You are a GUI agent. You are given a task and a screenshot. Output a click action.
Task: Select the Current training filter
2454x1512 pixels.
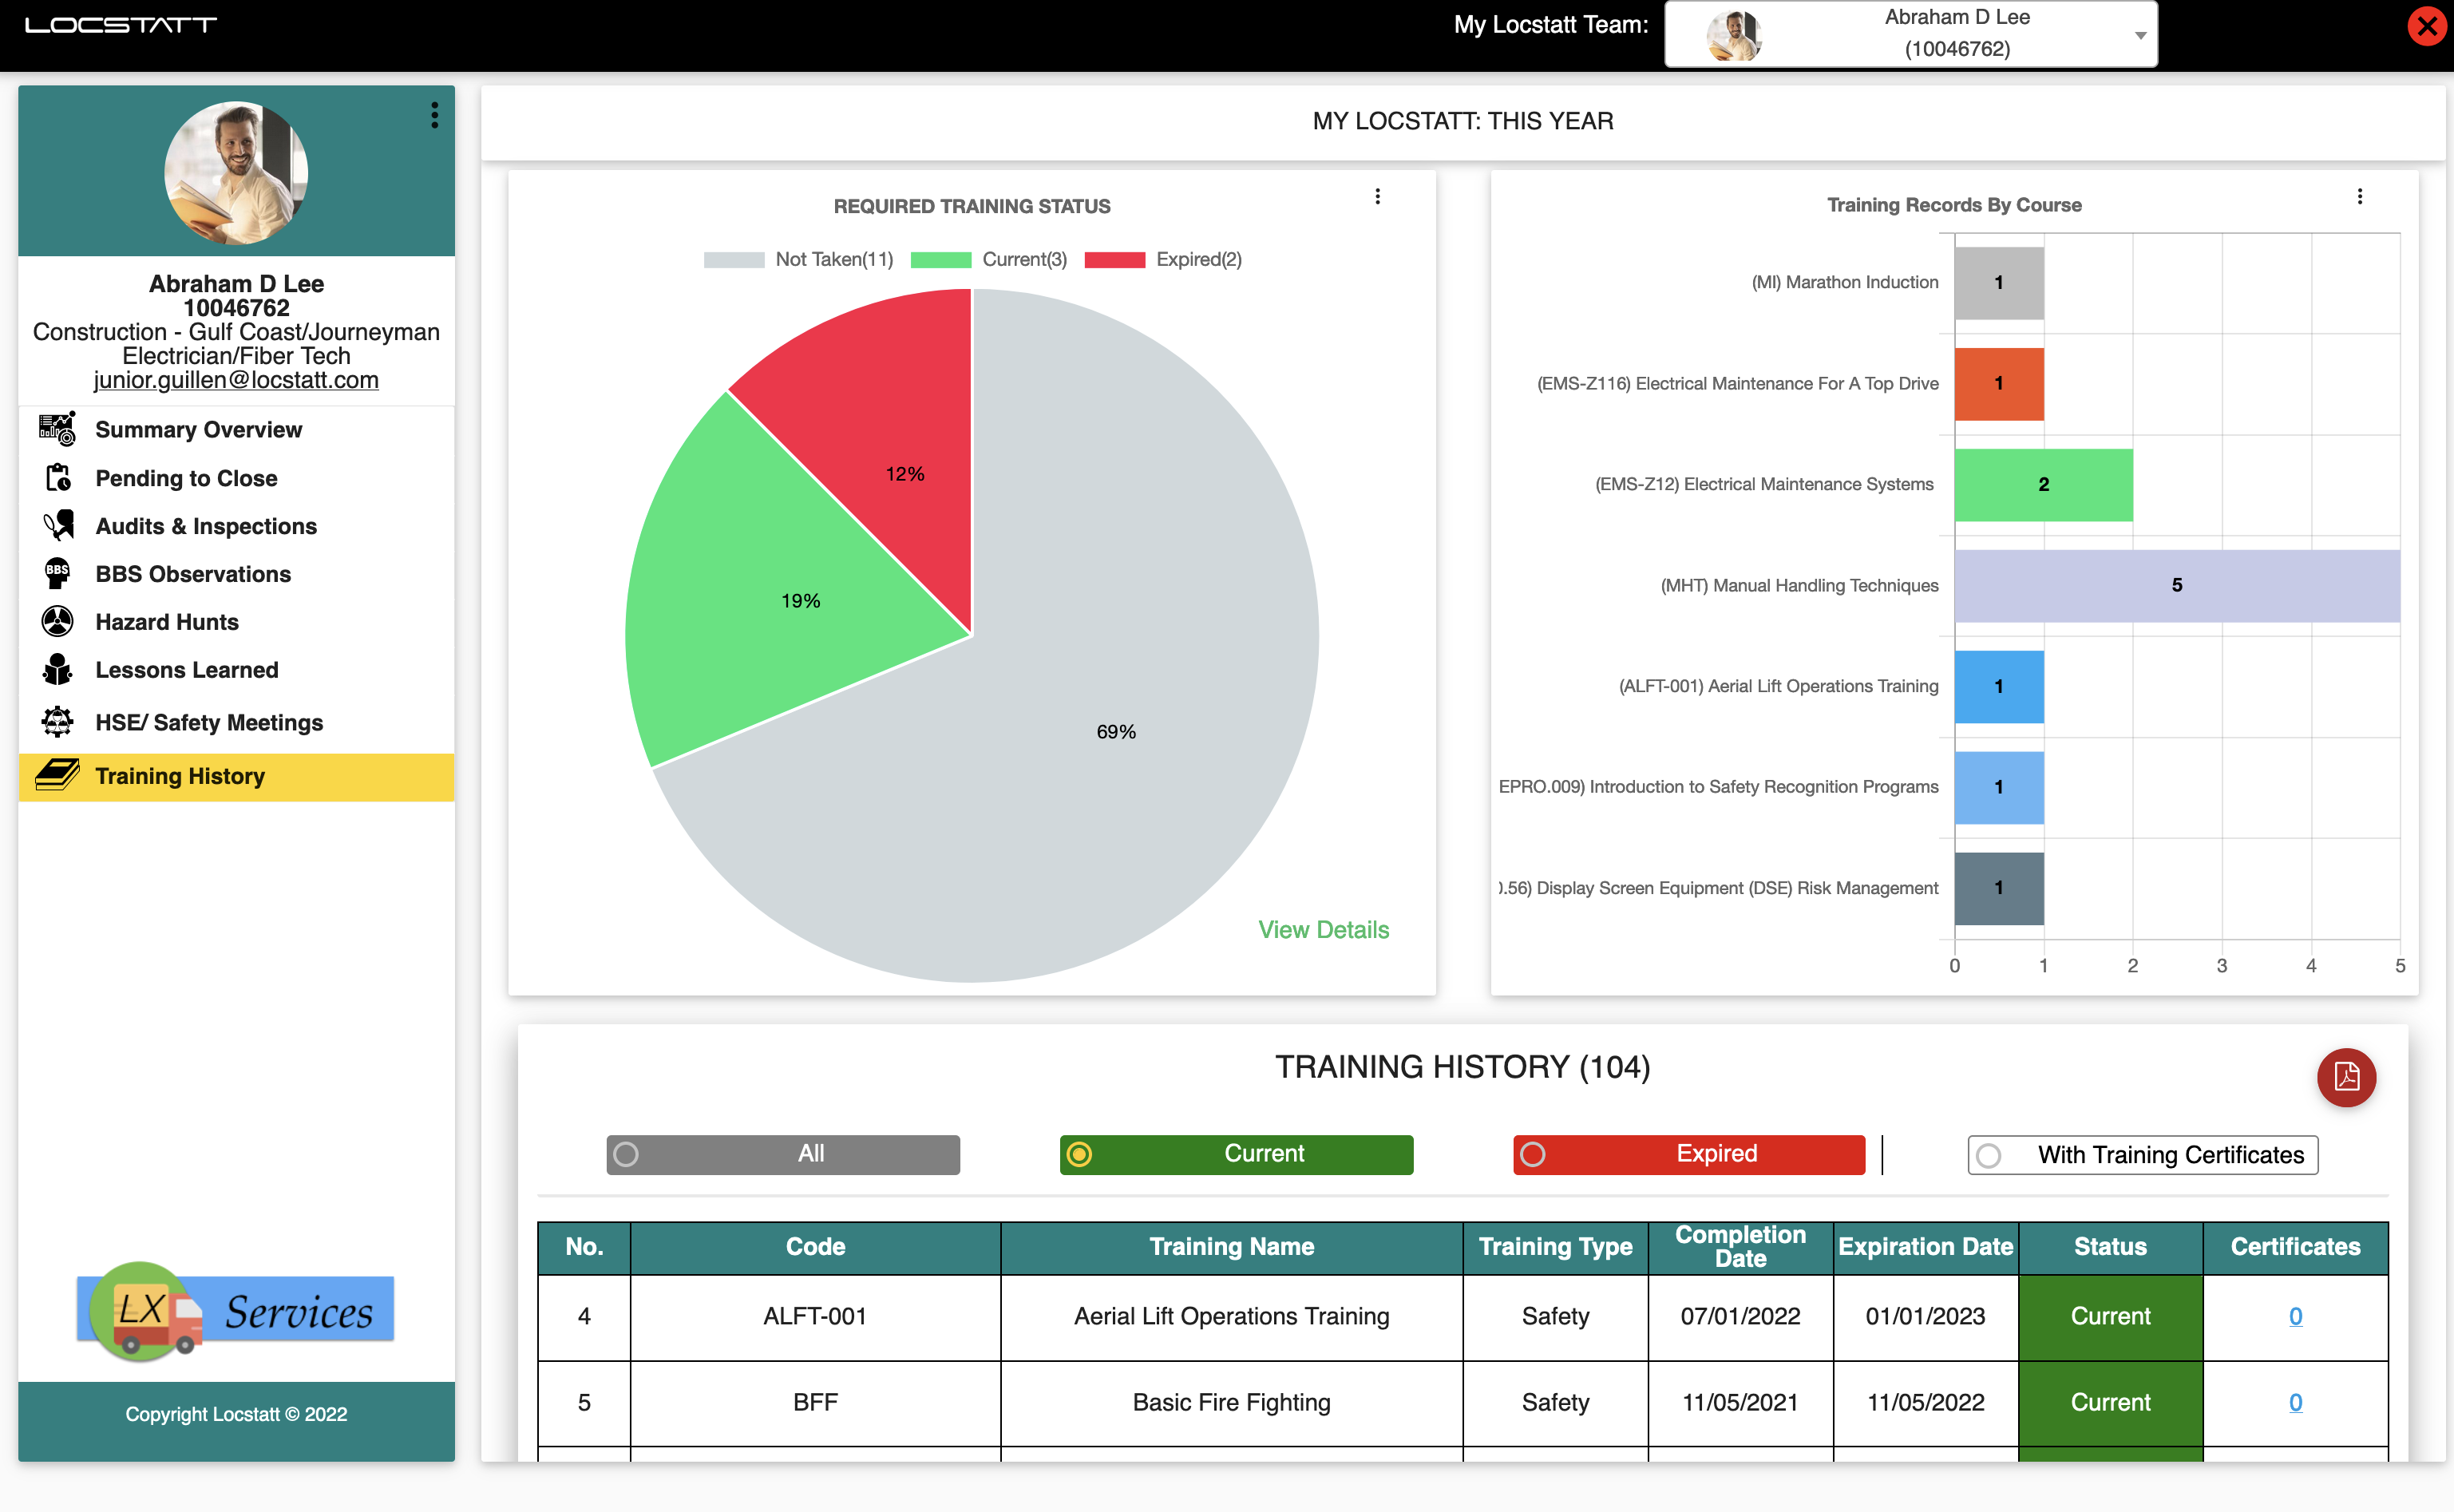(1236, 1154)
